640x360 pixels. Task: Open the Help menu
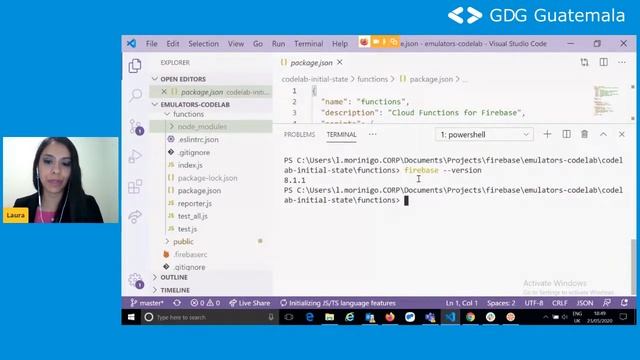[x=340, y=44]
